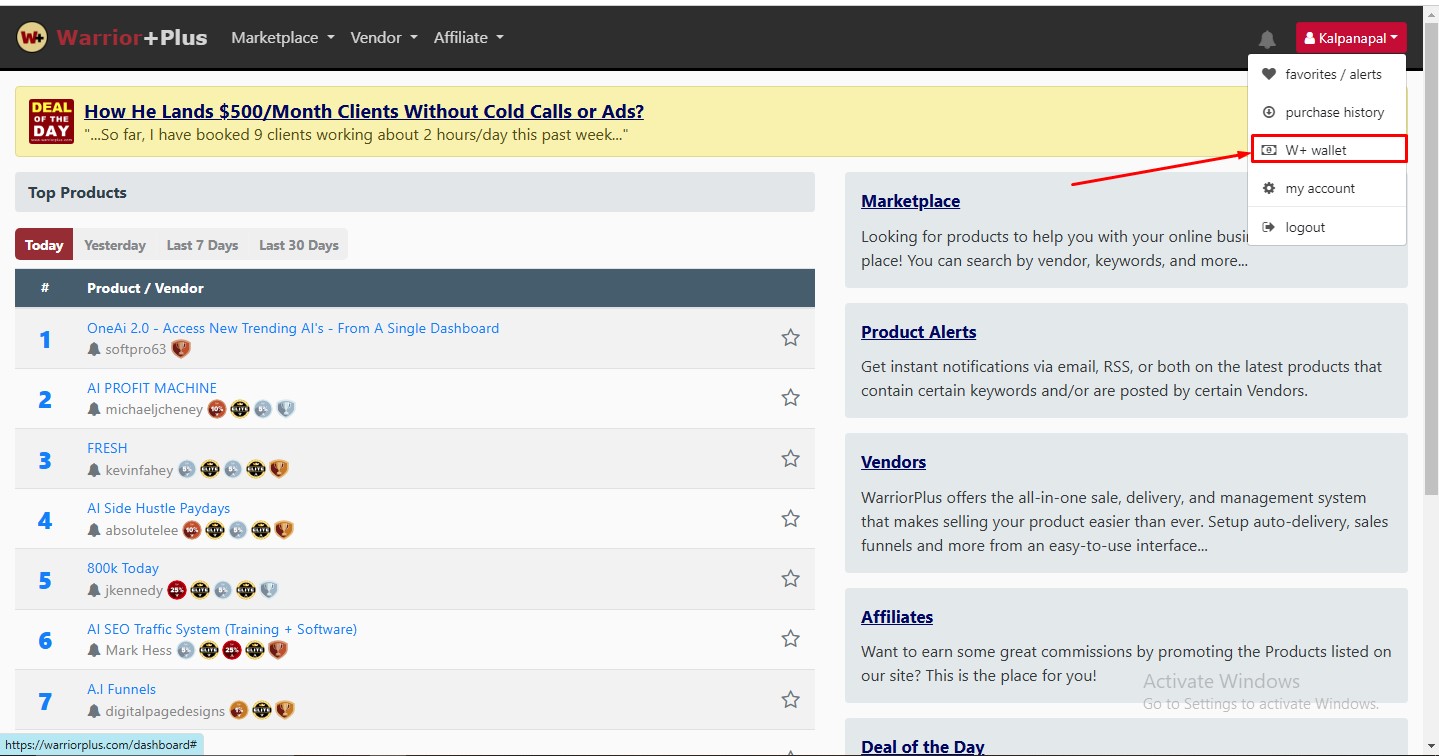Favorite OneAi 2.0 with its star

[790, 338]
